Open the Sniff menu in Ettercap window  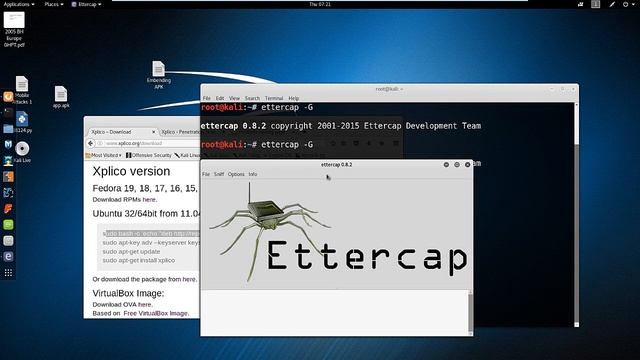tap(219, 174)
